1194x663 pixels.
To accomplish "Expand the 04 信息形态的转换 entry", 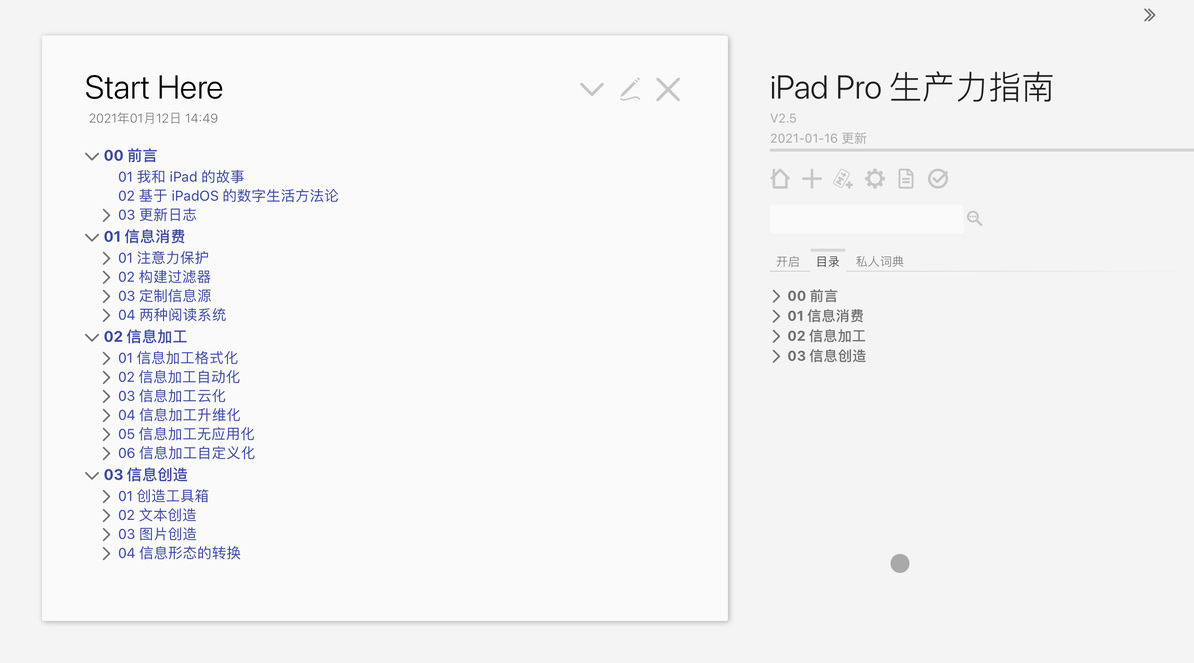I will [107, 553].
